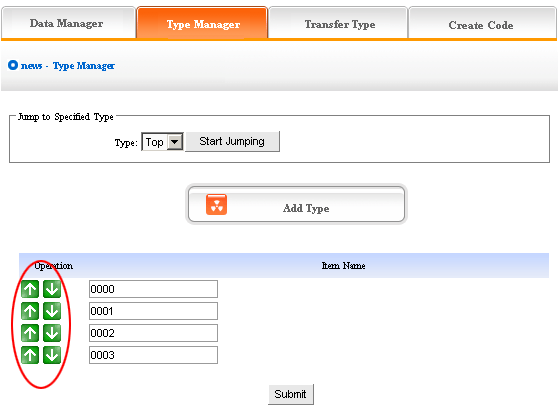The height and width of the screenshot is (420, 558).
Task: Click the down arrow beside item 0001
Action: click(x=52, y=311)
